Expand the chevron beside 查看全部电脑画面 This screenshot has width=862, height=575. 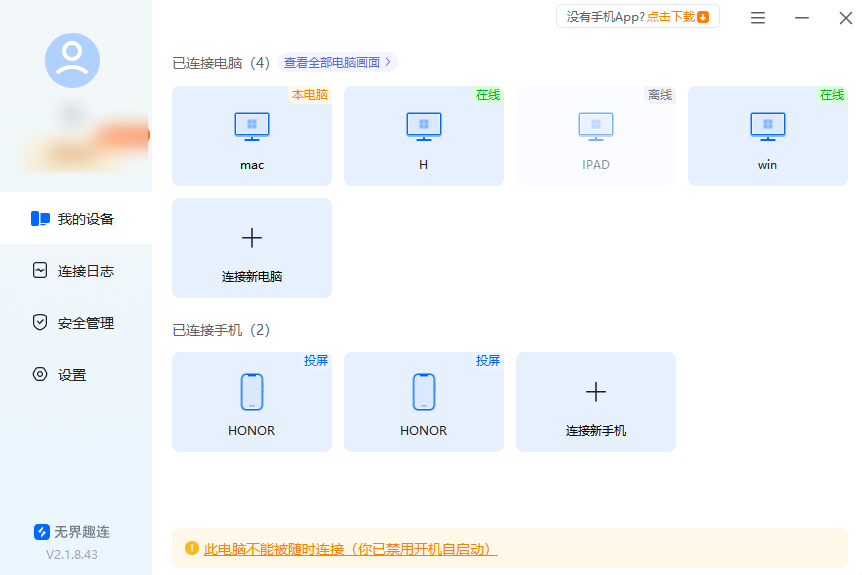pos(388,62)
